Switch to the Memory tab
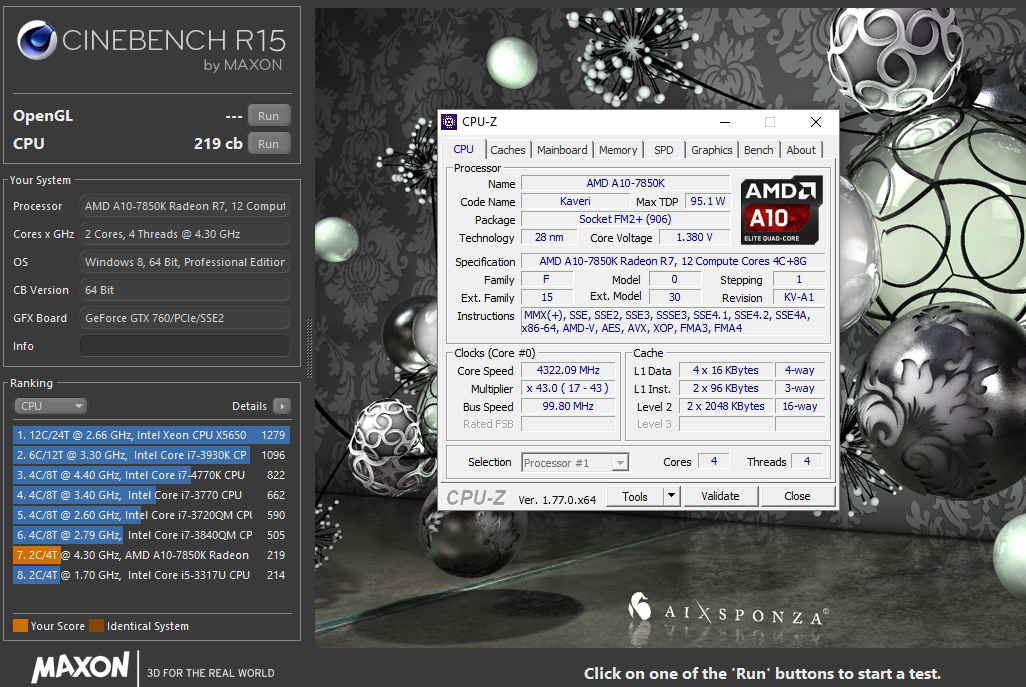Viewport: 1026px width, 687px height. coord(618,150)
